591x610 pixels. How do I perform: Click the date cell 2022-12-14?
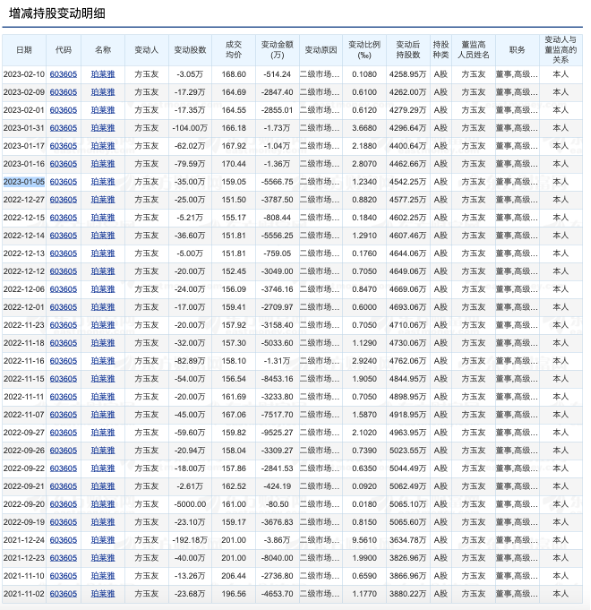pyautogui.click(x=24, y=235)
